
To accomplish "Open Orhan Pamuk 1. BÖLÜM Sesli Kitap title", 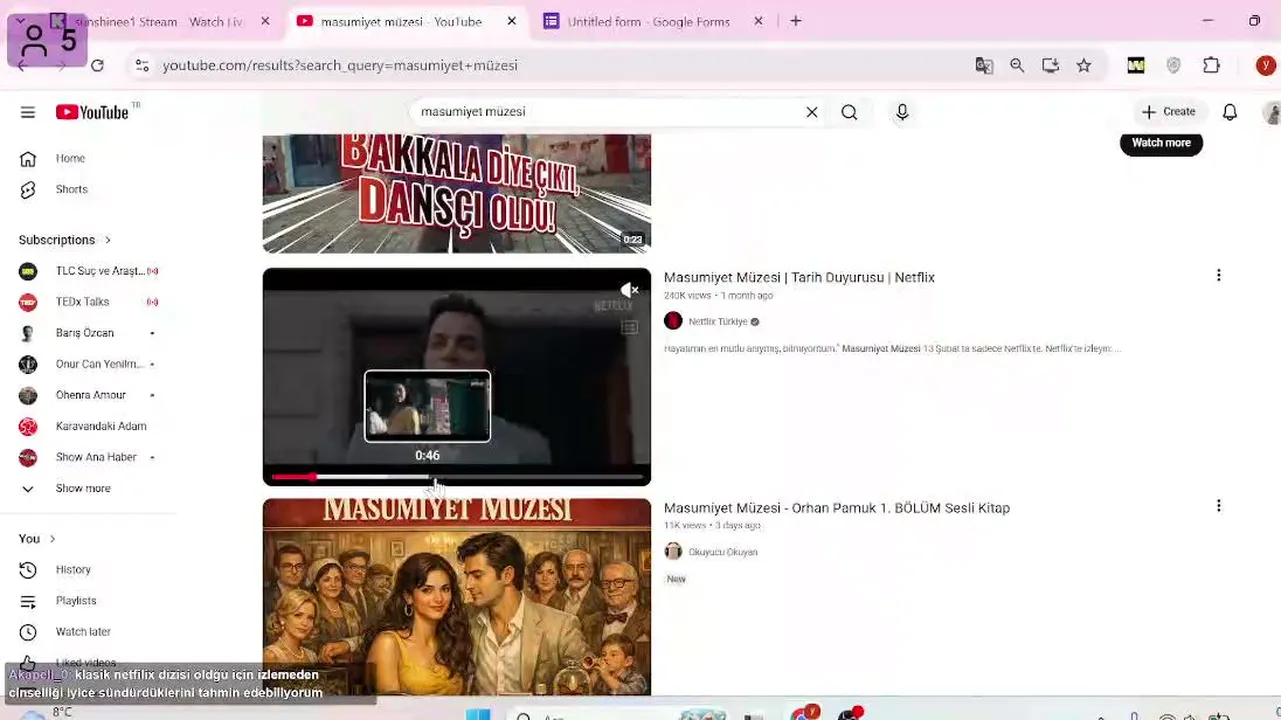I will [837, 508].
